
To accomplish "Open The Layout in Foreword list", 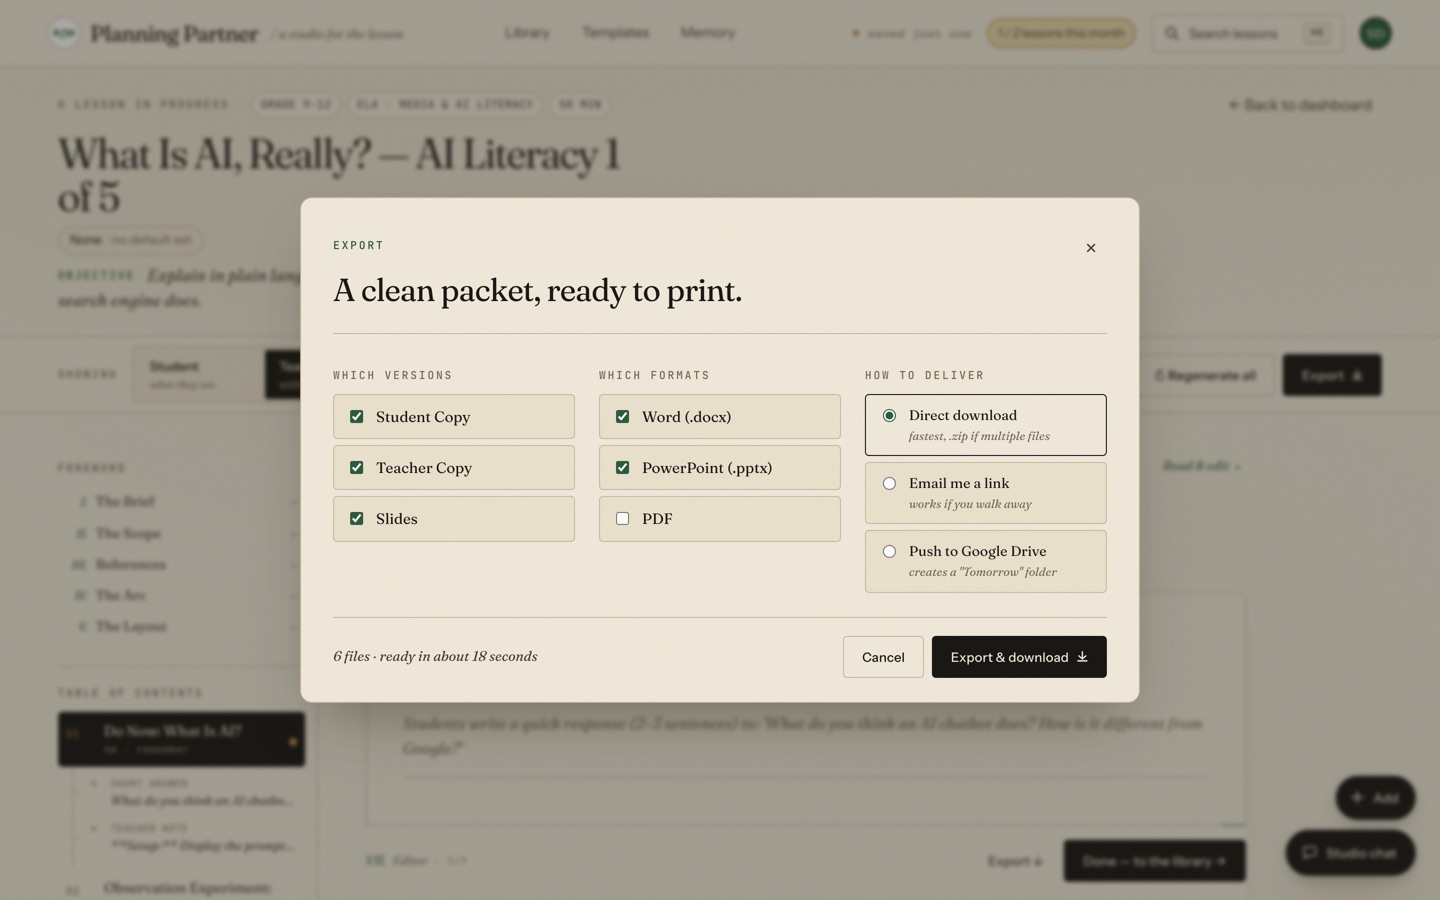I will click(131, 626).
